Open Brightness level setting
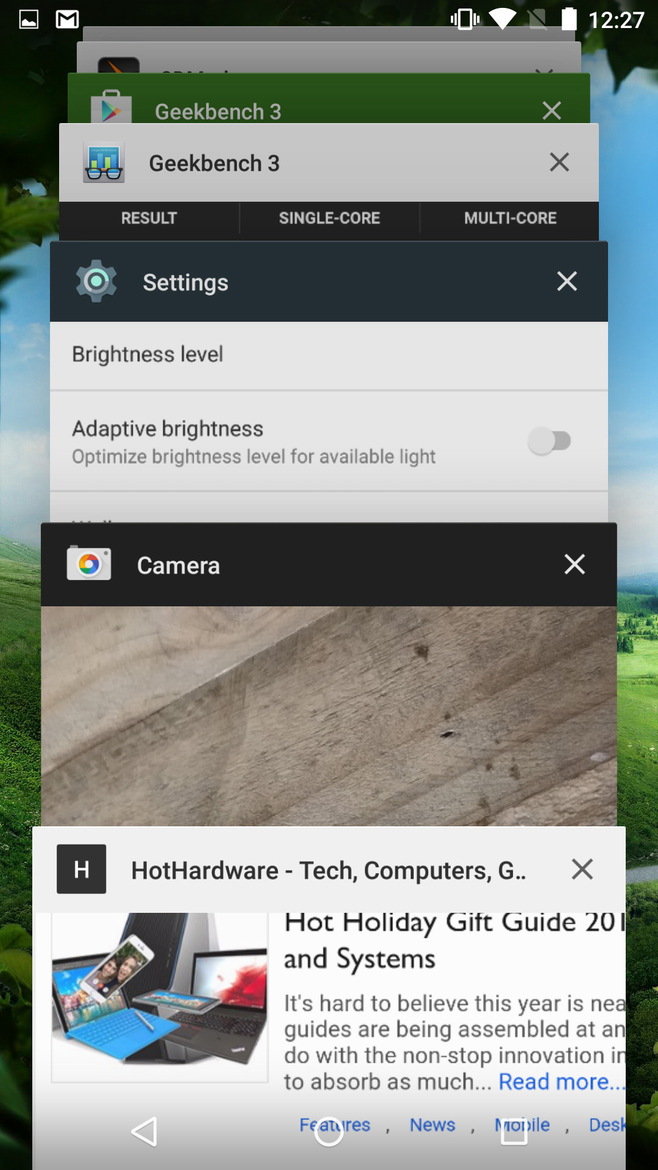Image resolution: width=658 pixels, height=1170 pixels. [x=329, y=355]
